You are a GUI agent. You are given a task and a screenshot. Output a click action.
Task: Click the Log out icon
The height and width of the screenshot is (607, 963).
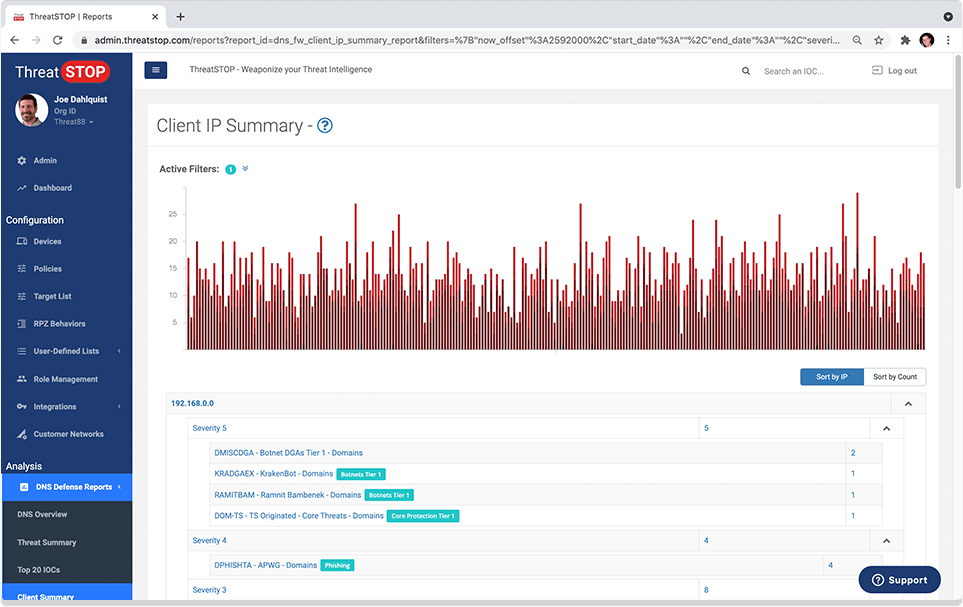tap(877, 71)
